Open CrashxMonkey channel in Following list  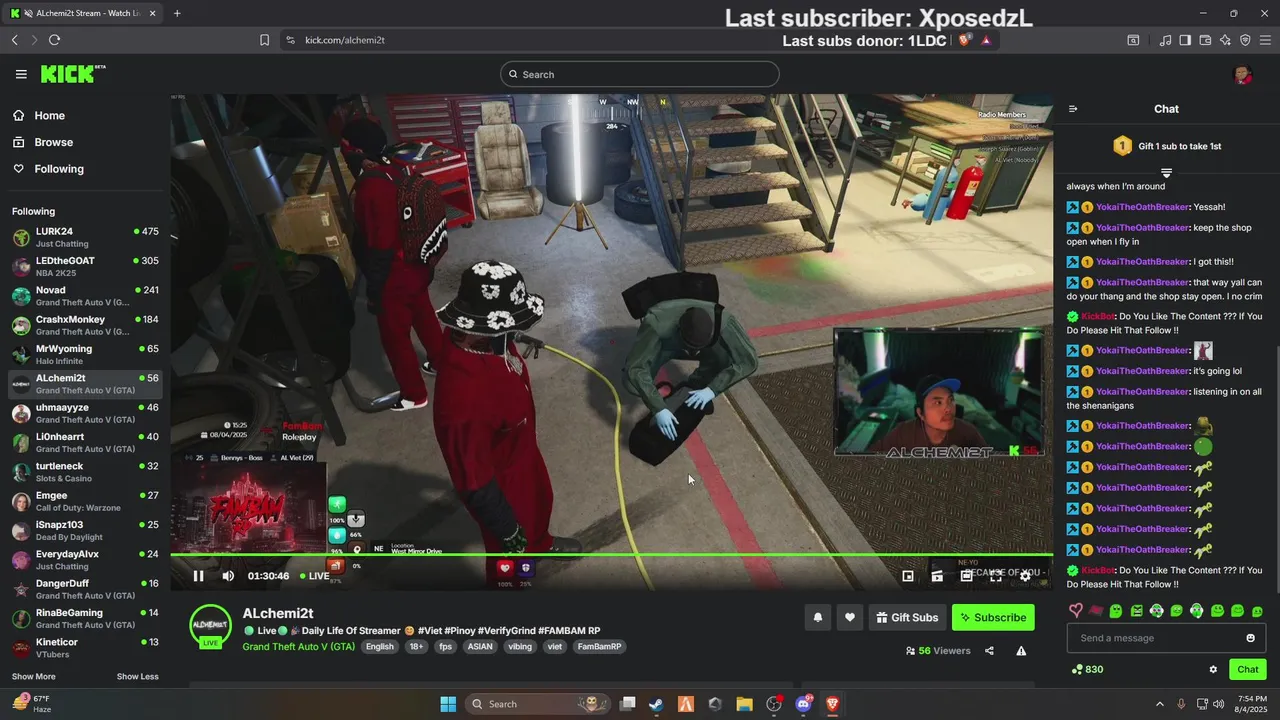[x=85, y=325]
